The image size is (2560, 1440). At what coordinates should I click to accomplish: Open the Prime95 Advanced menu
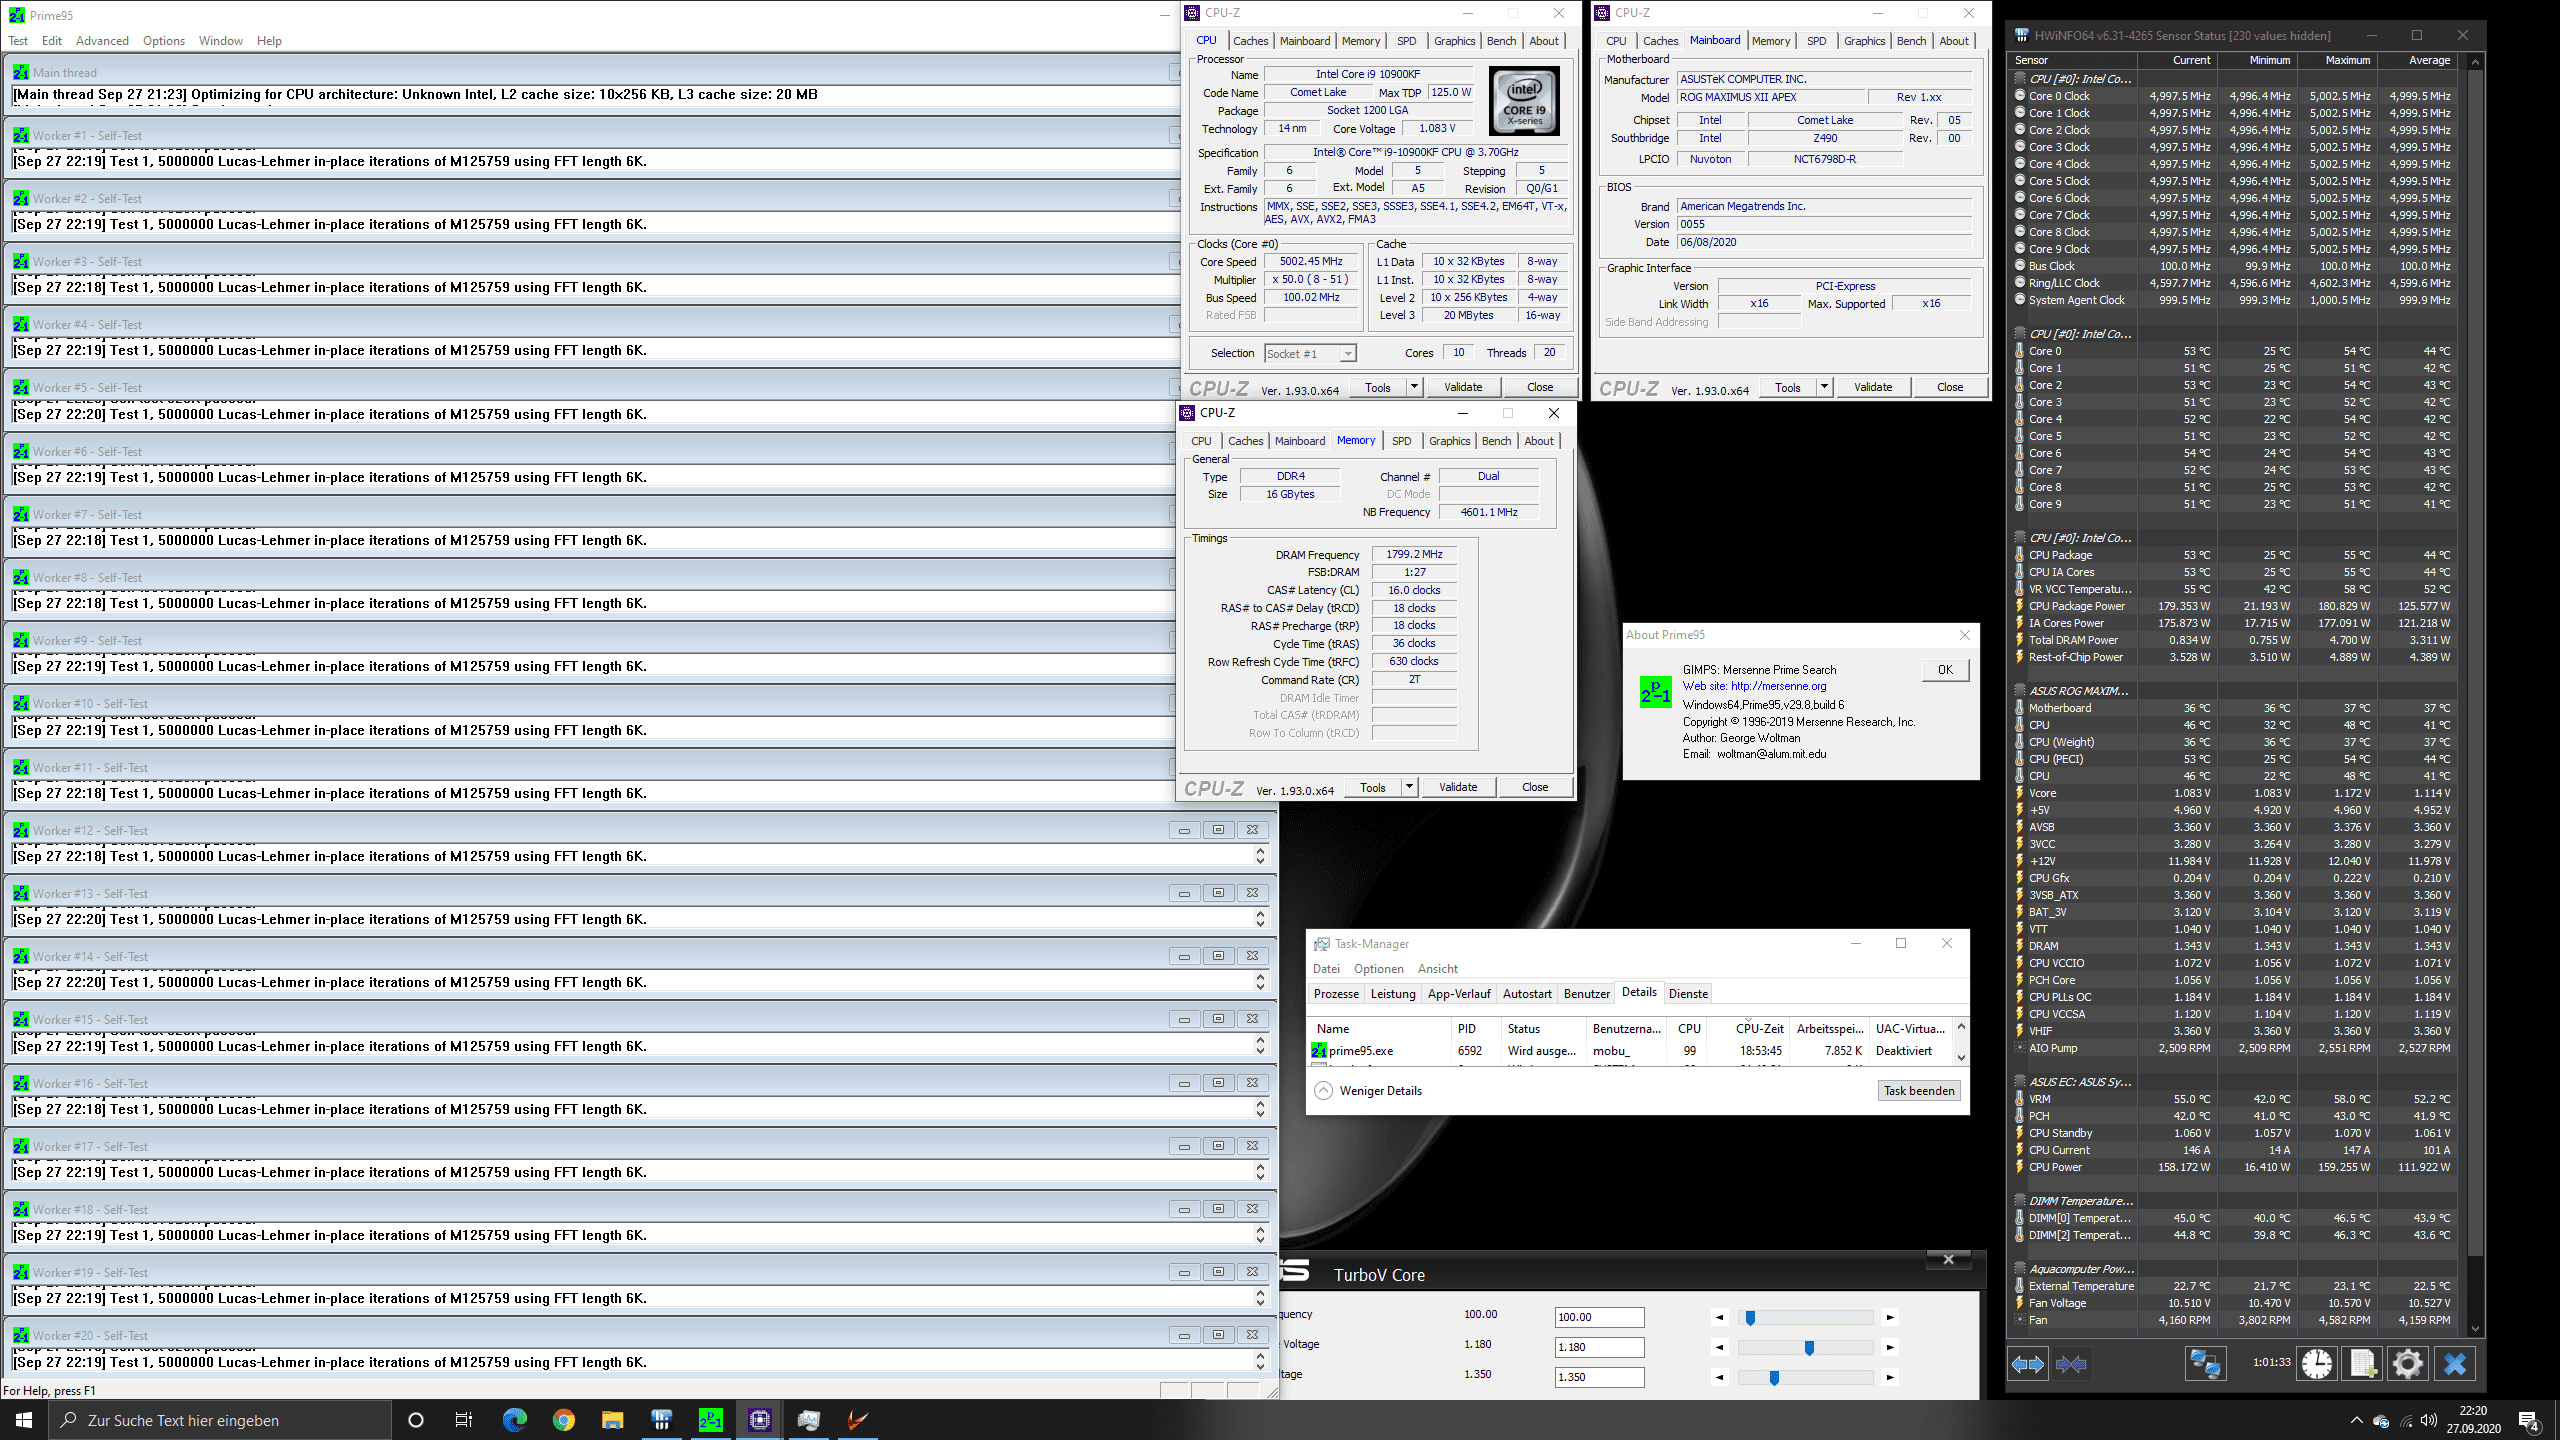[x=102, y=41]
